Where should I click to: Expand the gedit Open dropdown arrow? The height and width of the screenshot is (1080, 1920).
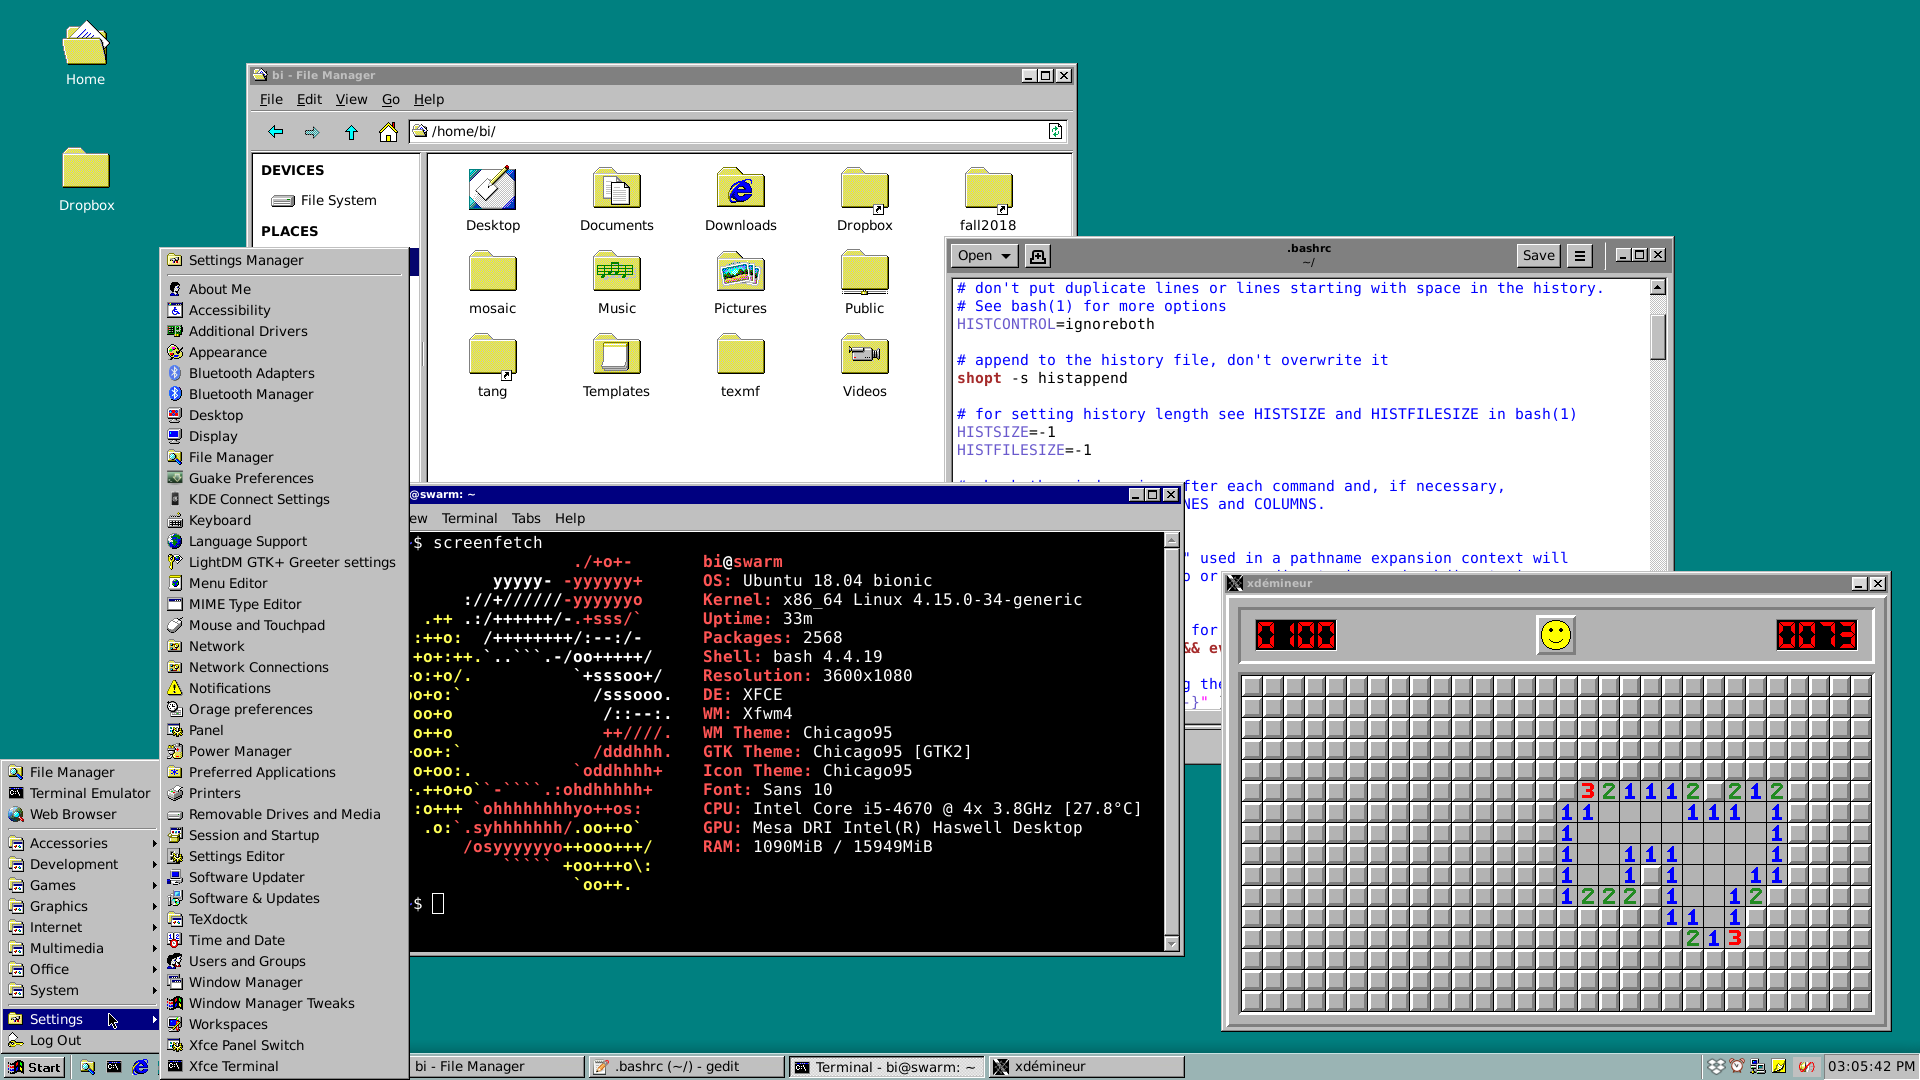coord(1006,256)
